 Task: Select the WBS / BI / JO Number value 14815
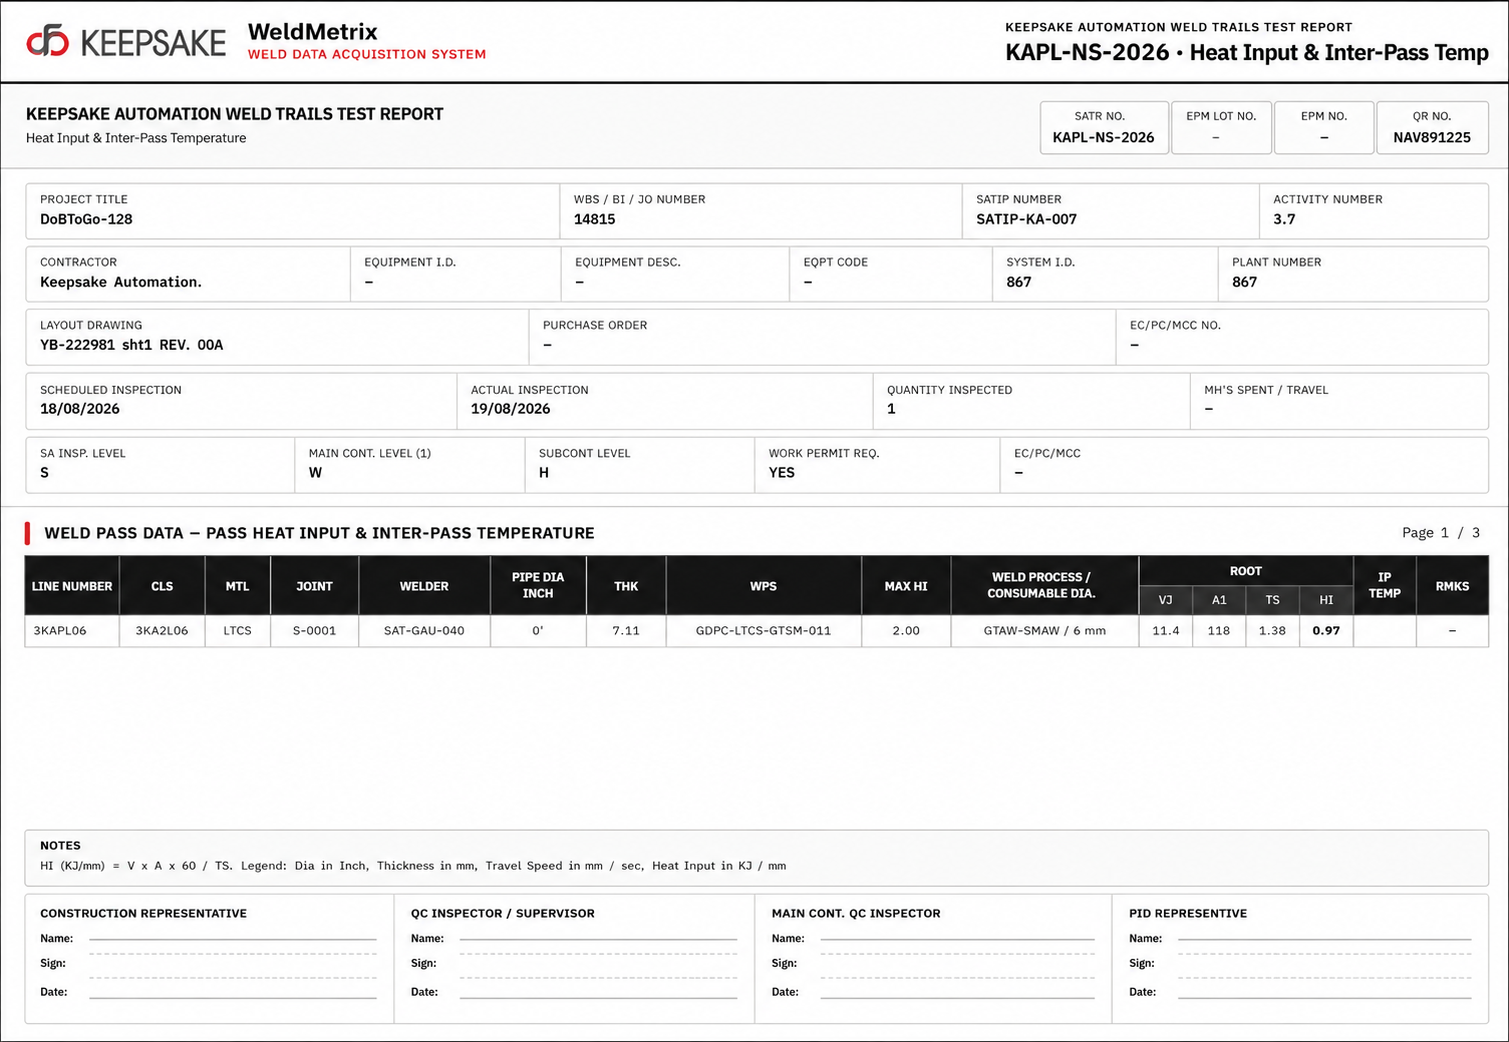[x=594, y=219]
